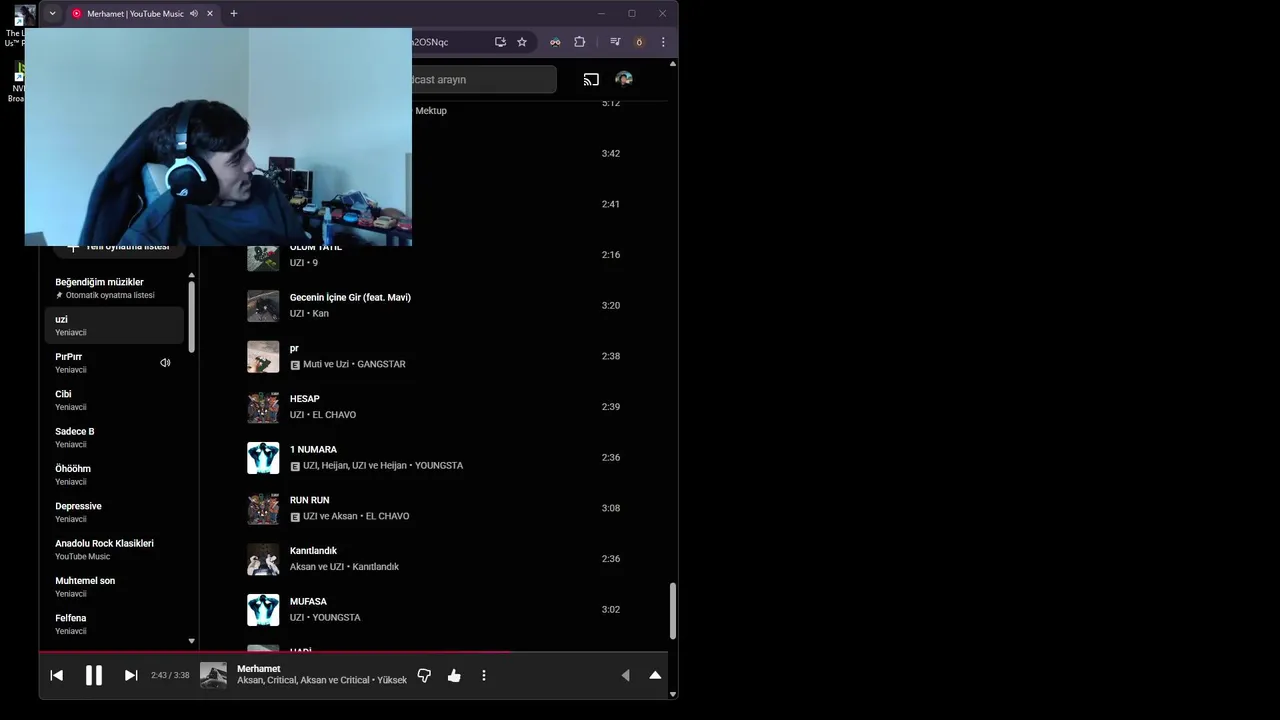Mute tab via speaker icon on Merhamet tab
The height and width of the screenshot is (720, 1280).
tap(194, 14)
